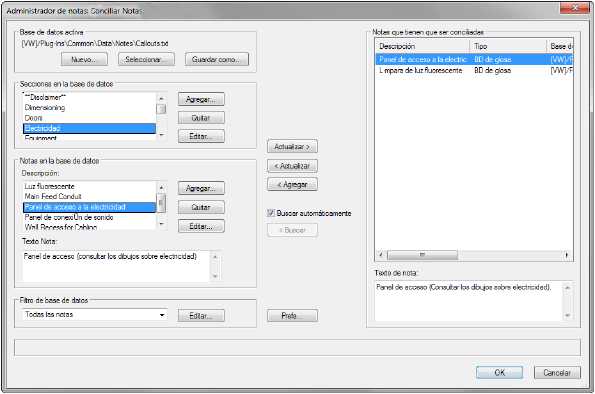The width and height of the screenshot is (595, 394).
Task: Sort by Tipo column header
Action: click(508, 46)
